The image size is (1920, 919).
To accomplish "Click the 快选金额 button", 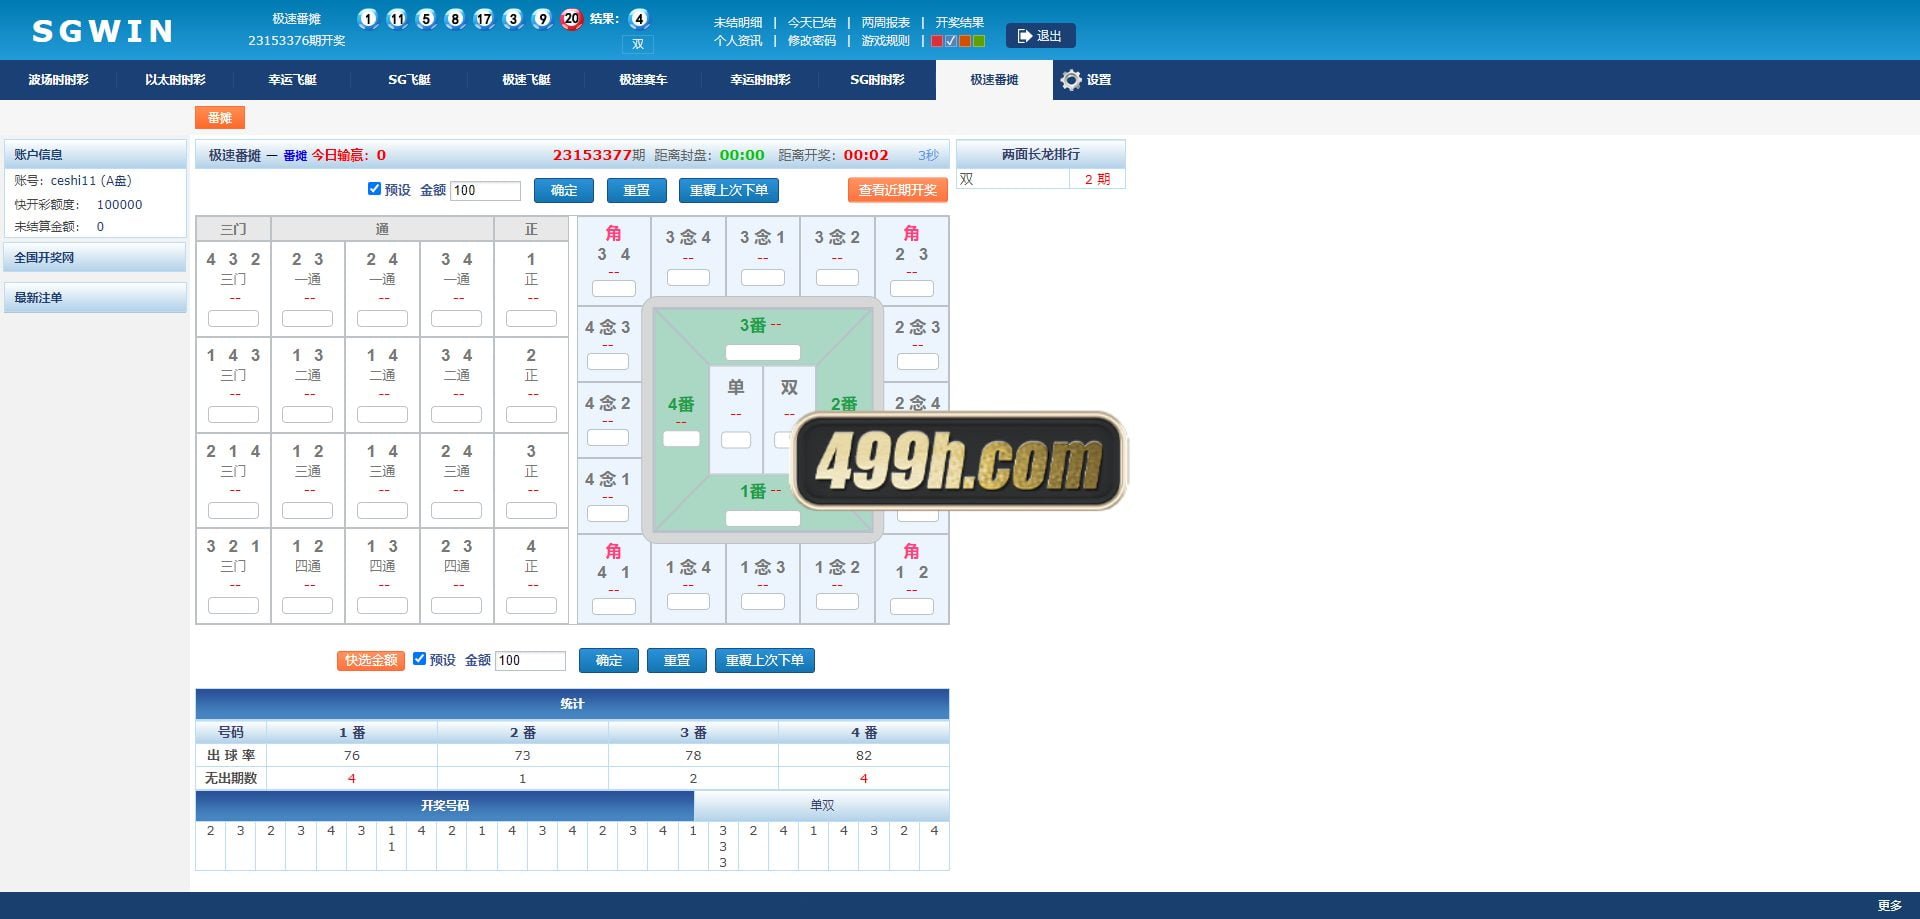I will point(371,660).
